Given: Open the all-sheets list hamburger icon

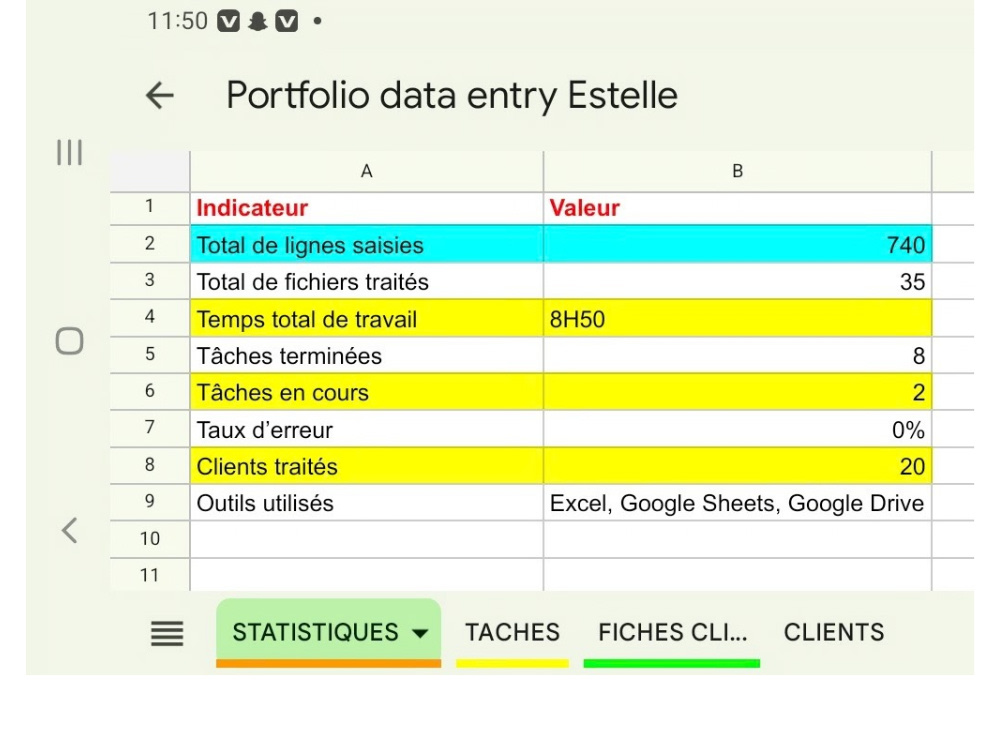Looking at the screenshot, I should [x=167, y=633].
